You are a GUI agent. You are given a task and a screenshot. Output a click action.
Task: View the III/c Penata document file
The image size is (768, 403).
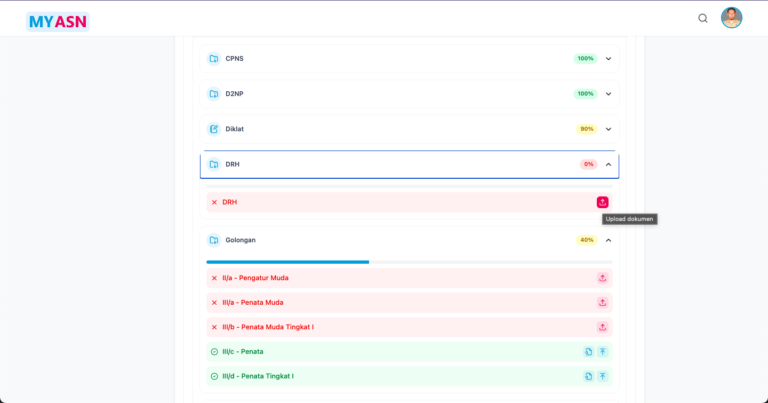click(588, 352)
